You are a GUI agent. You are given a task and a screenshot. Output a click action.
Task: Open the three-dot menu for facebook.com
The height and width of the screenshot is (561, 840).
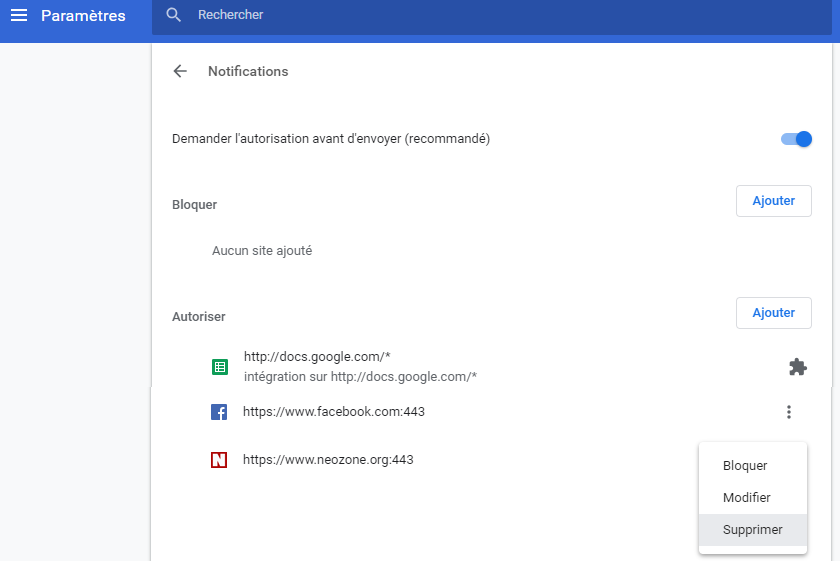789,412
